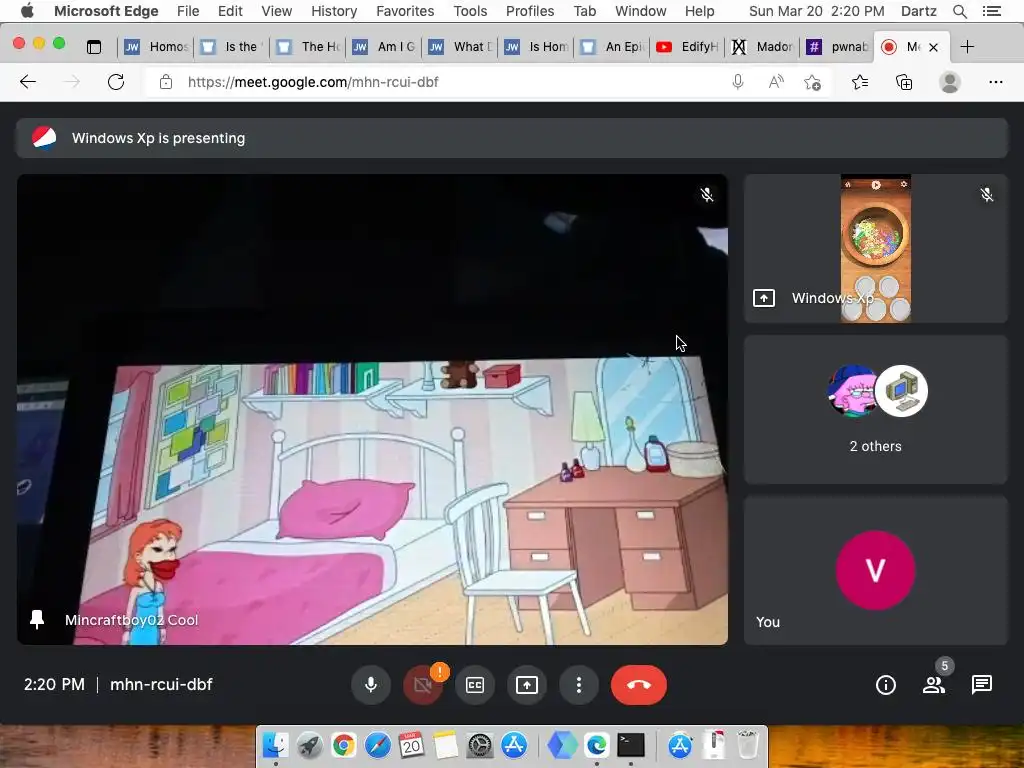
Task: Open Finder from the Dock
Action: (x=276, y=744)
